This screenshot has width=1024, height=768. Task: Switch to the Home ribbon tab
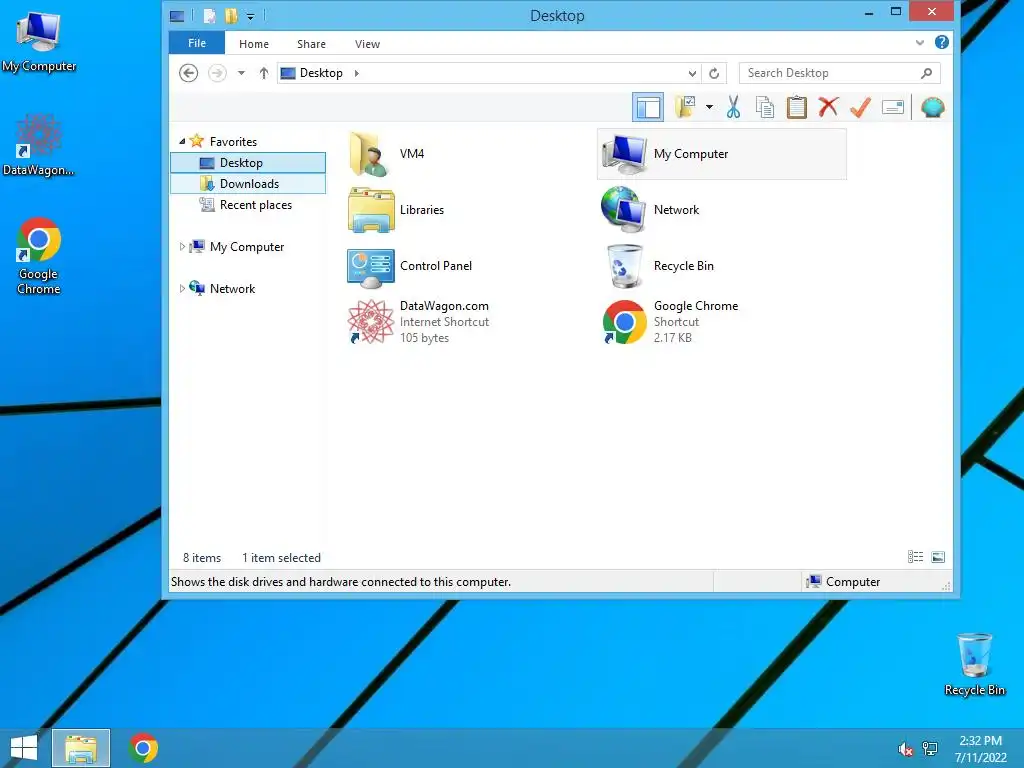pyautogui.click(x=254, y=44)
